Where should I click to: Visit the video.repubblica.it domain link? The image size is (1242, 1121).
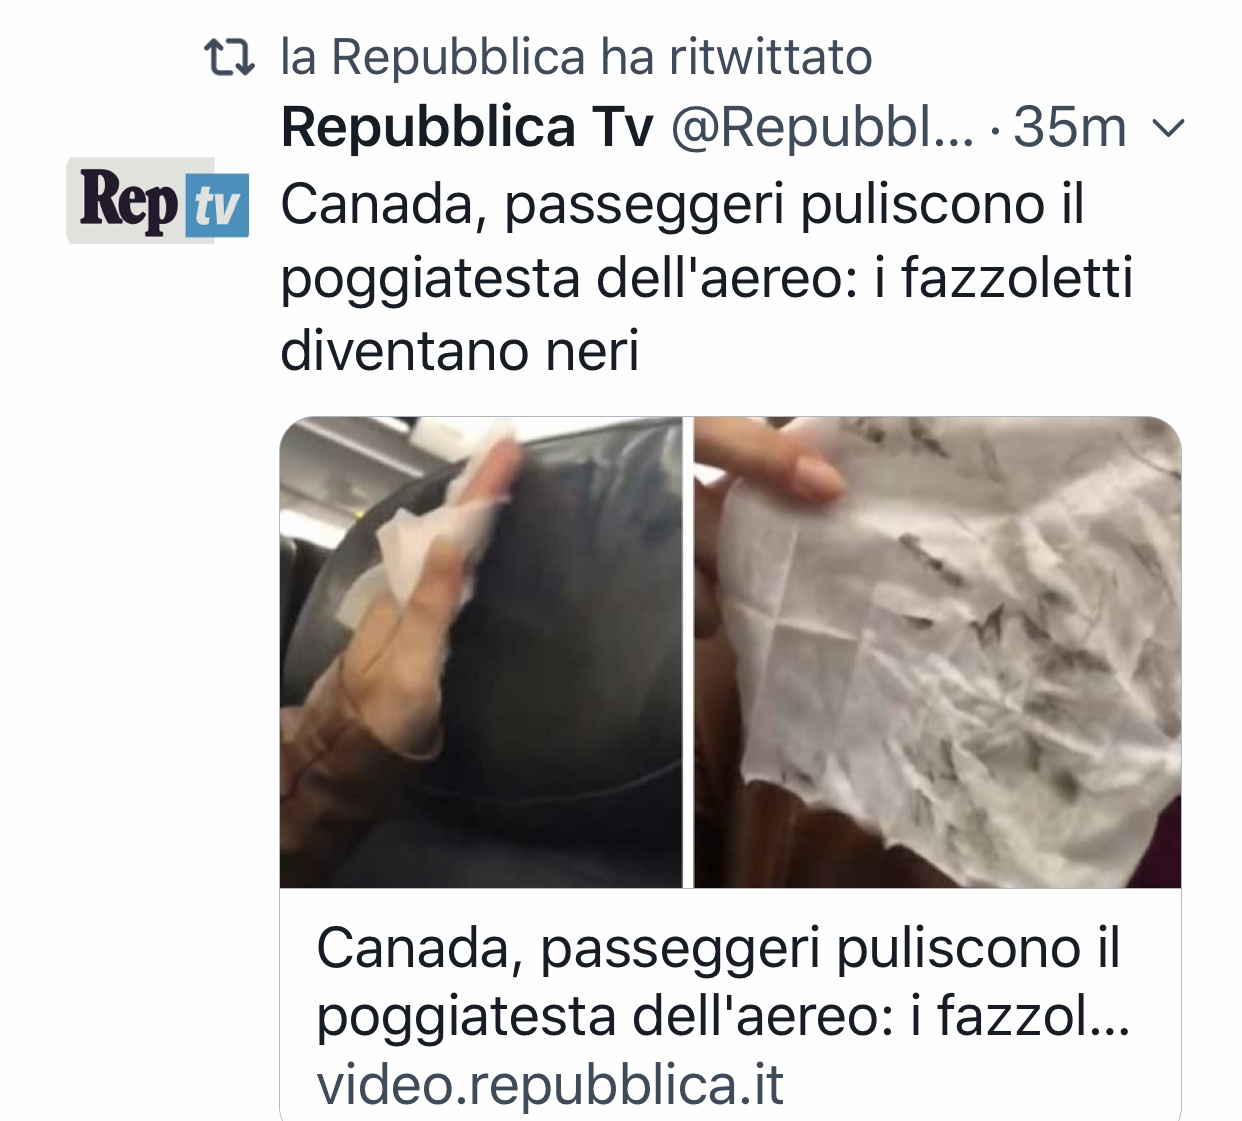550,1085
